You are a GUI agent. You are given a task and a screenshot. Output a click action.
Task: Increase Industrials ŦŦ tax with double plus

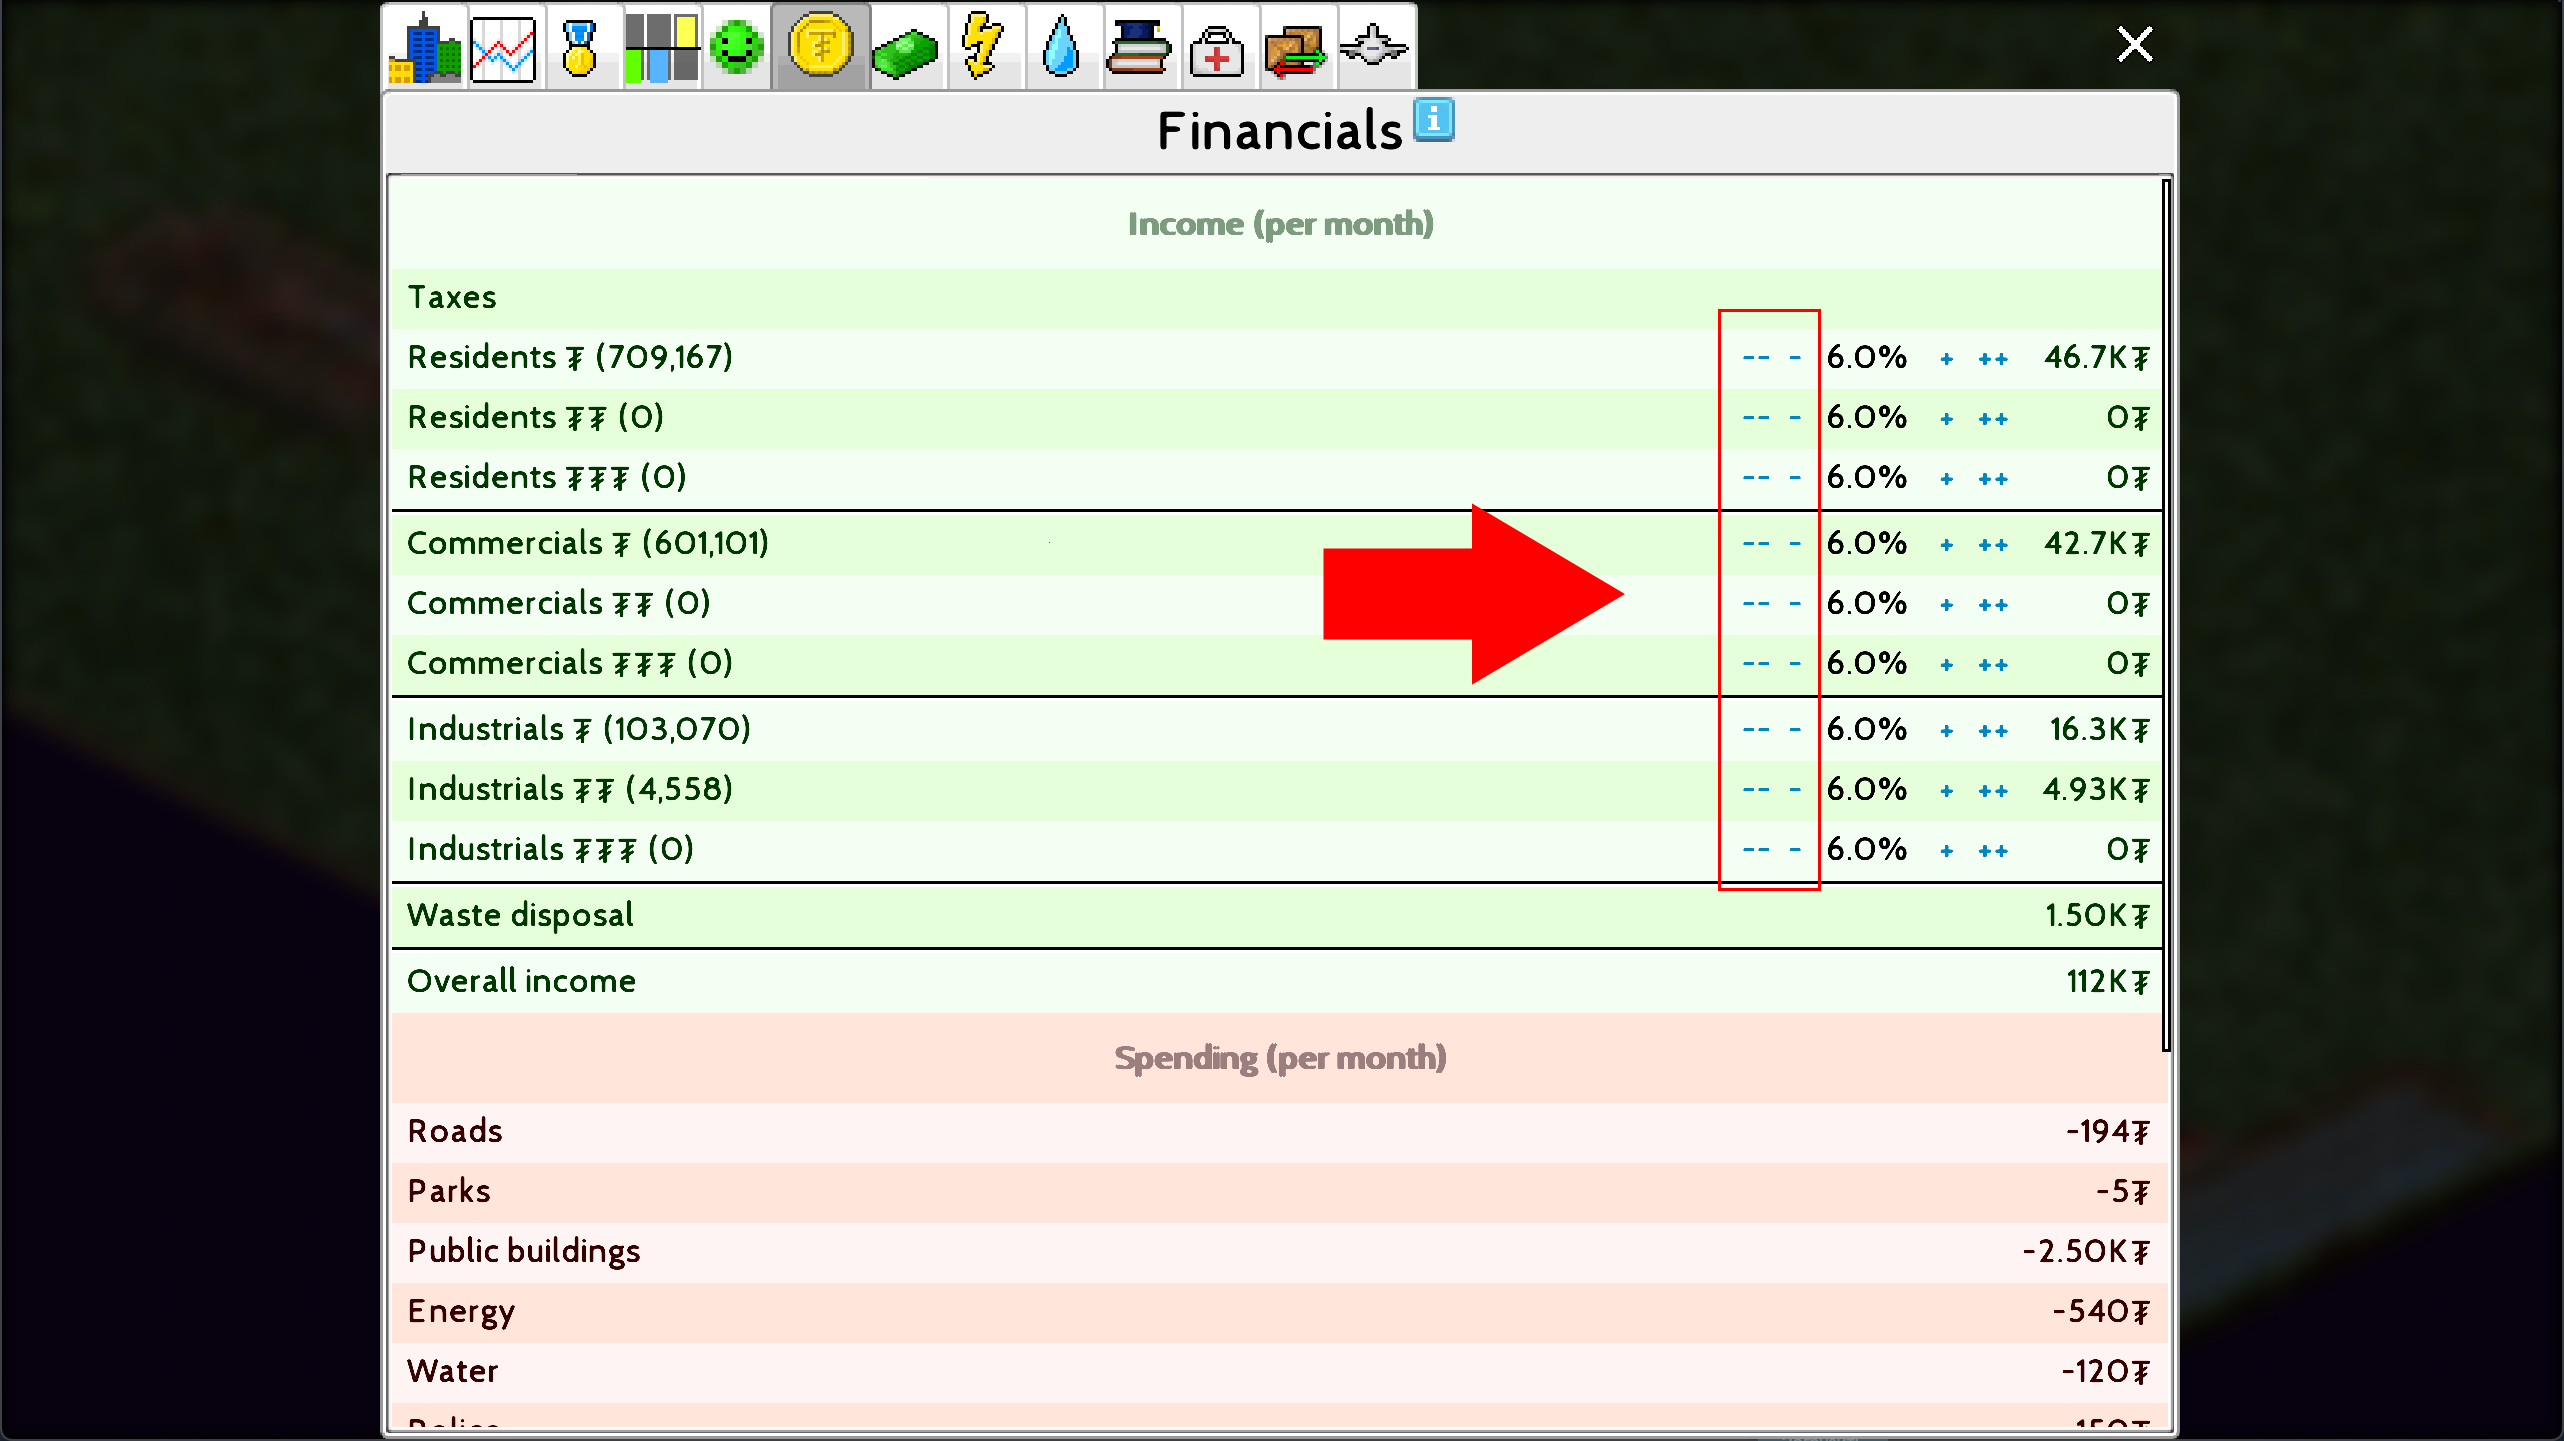(x=1992, y=791)
